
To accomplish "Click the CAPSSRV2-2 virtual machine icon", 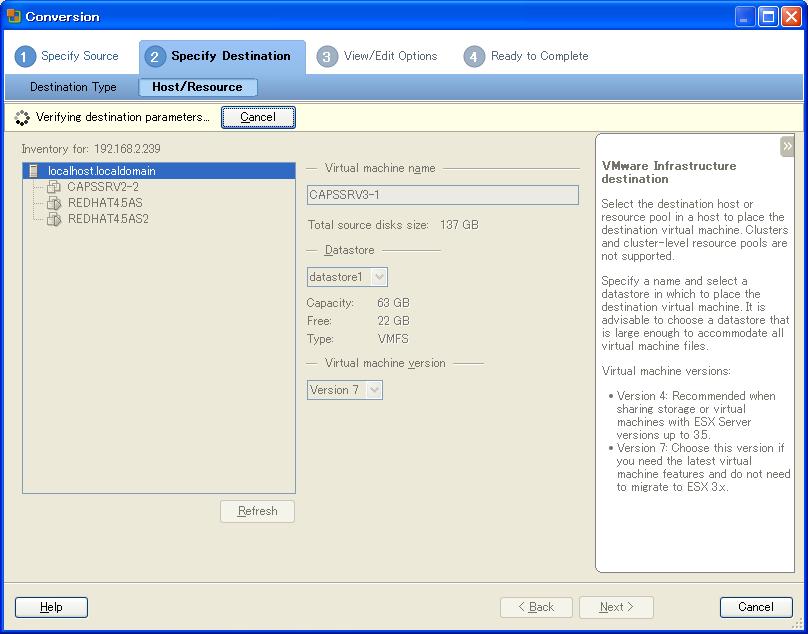I will [54, 187].
